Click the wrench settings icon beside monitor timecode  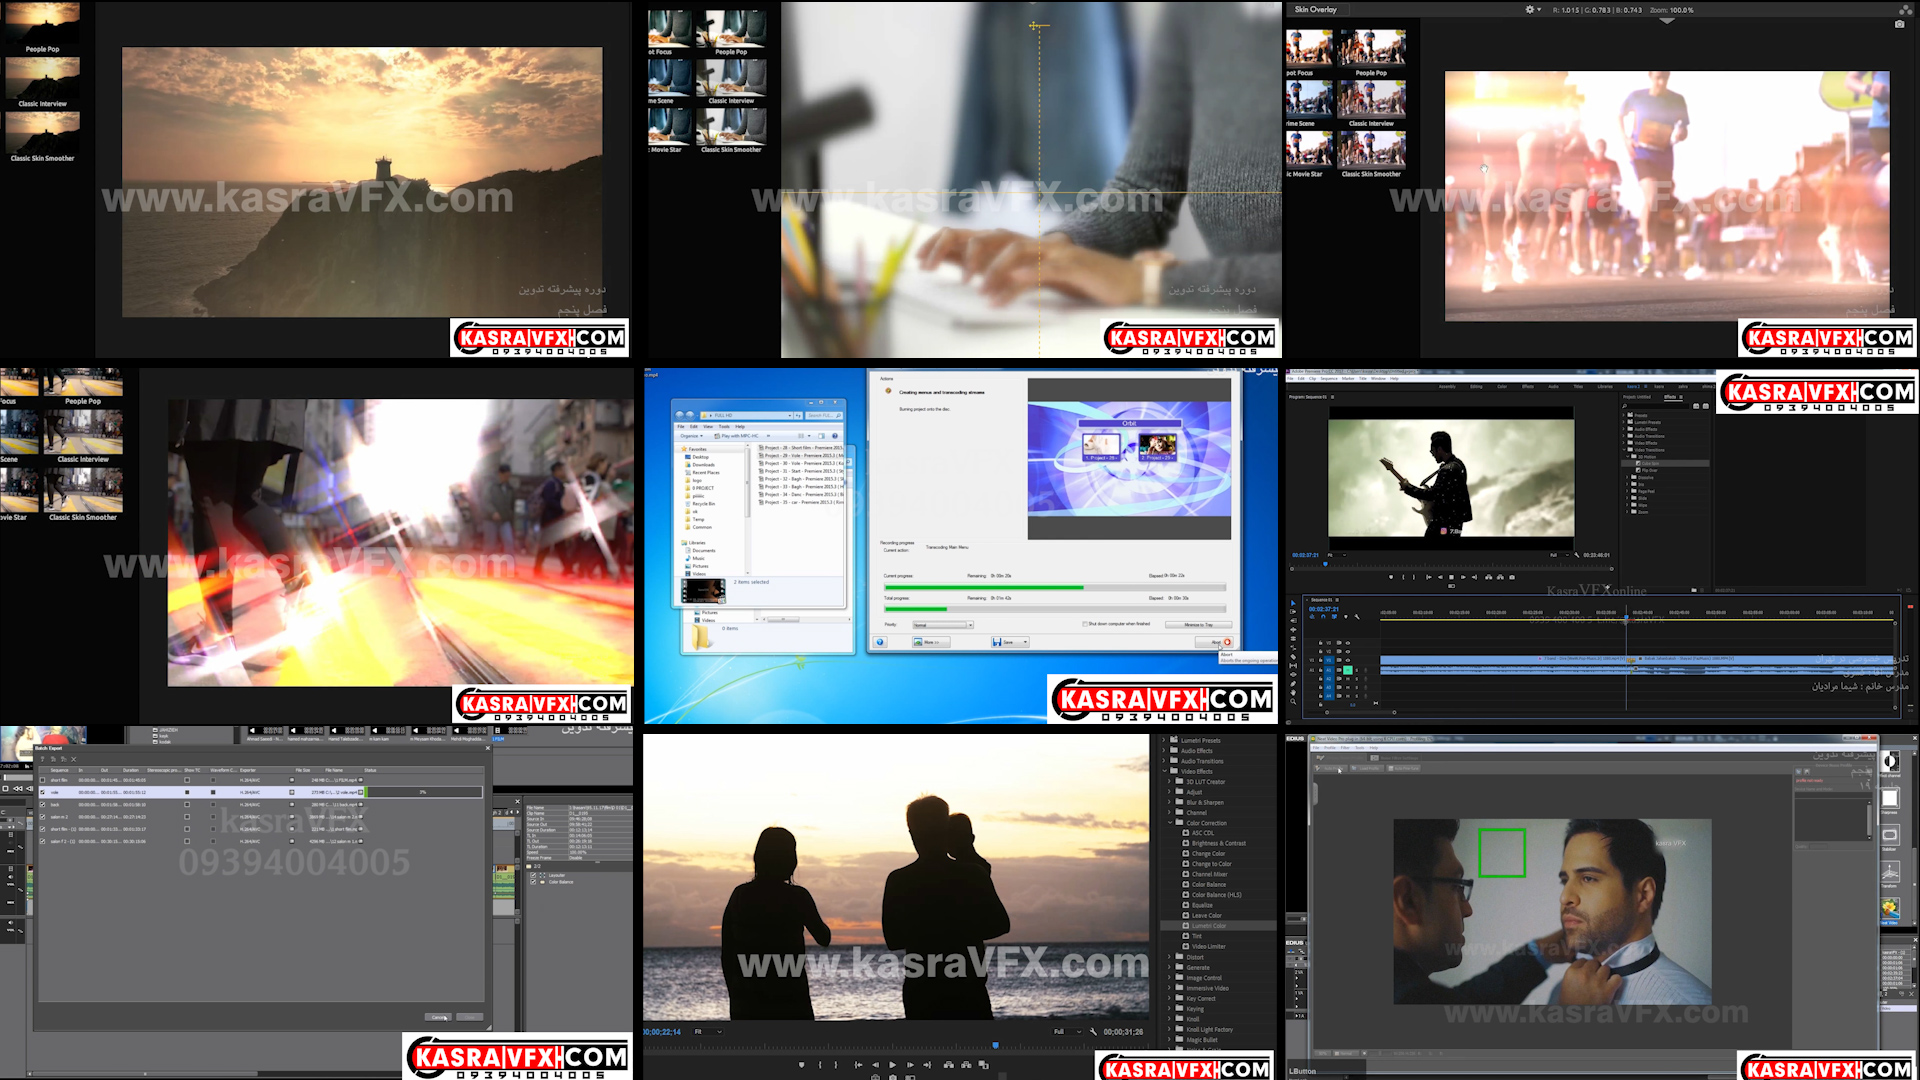pos(1093,1032)
